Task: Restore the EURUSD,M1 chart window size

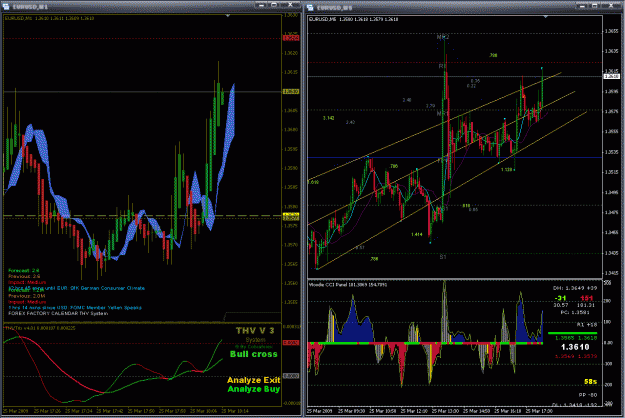Action: coord(274,5)
